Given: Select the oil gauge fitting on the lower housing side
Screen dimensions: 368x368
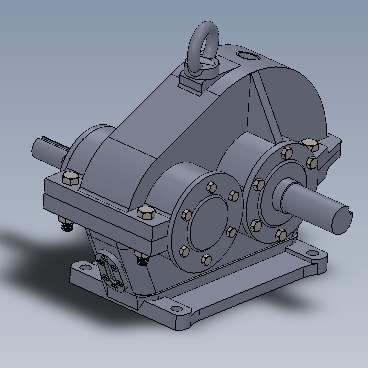Looking at the screenshot, I should [109, 270].
